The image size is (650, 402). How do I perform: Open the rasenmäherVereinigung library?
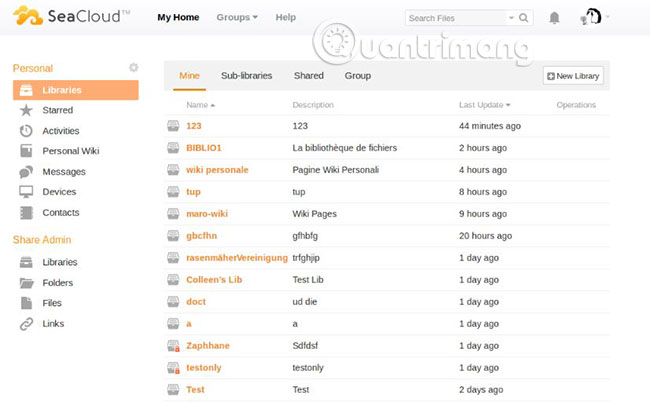pos(237,258)
